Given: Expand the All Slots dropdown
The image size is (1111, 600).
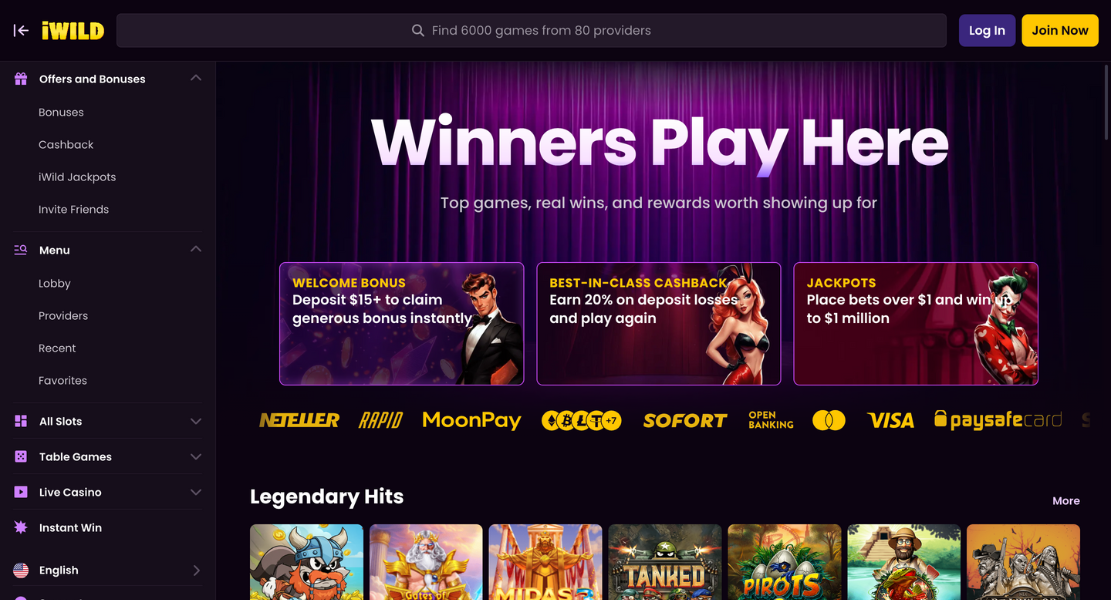Looking at the screenshot, I should (196, 421).
